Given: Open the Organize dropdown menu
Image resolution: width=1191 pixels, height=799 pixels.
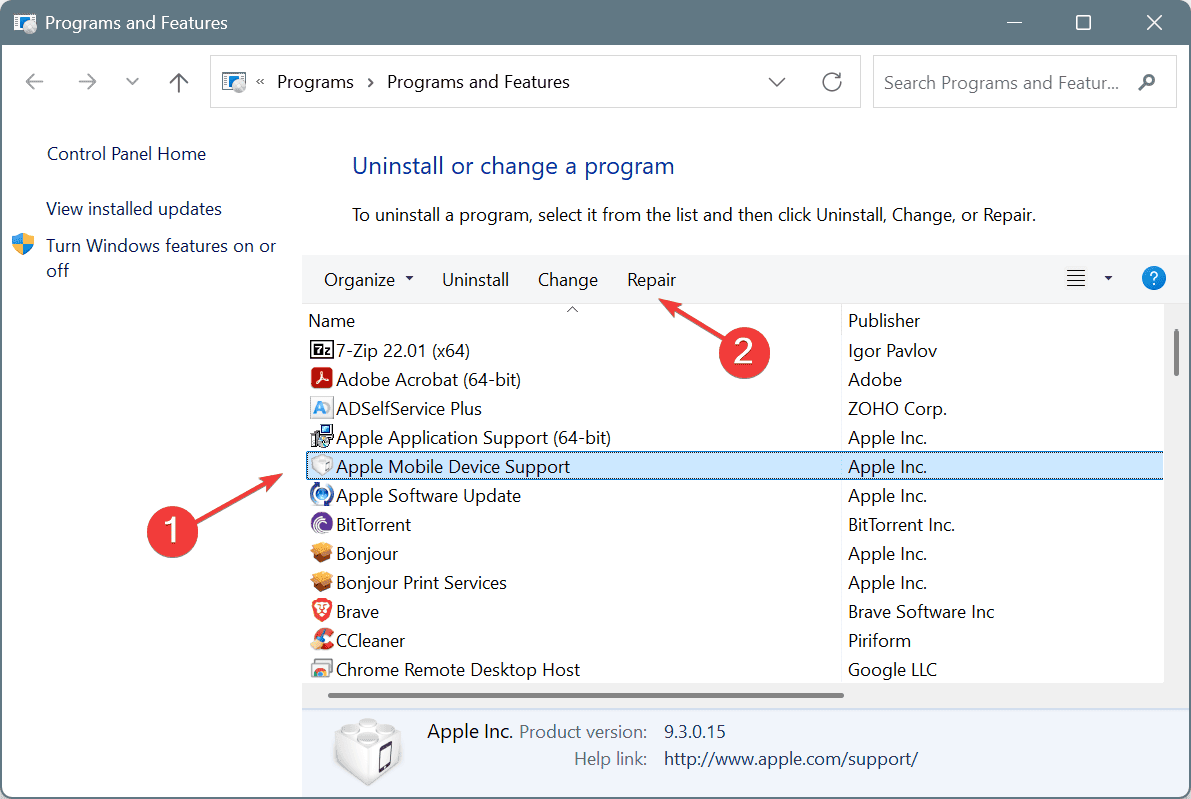Looking at the screenshot, I should point(368,279).
